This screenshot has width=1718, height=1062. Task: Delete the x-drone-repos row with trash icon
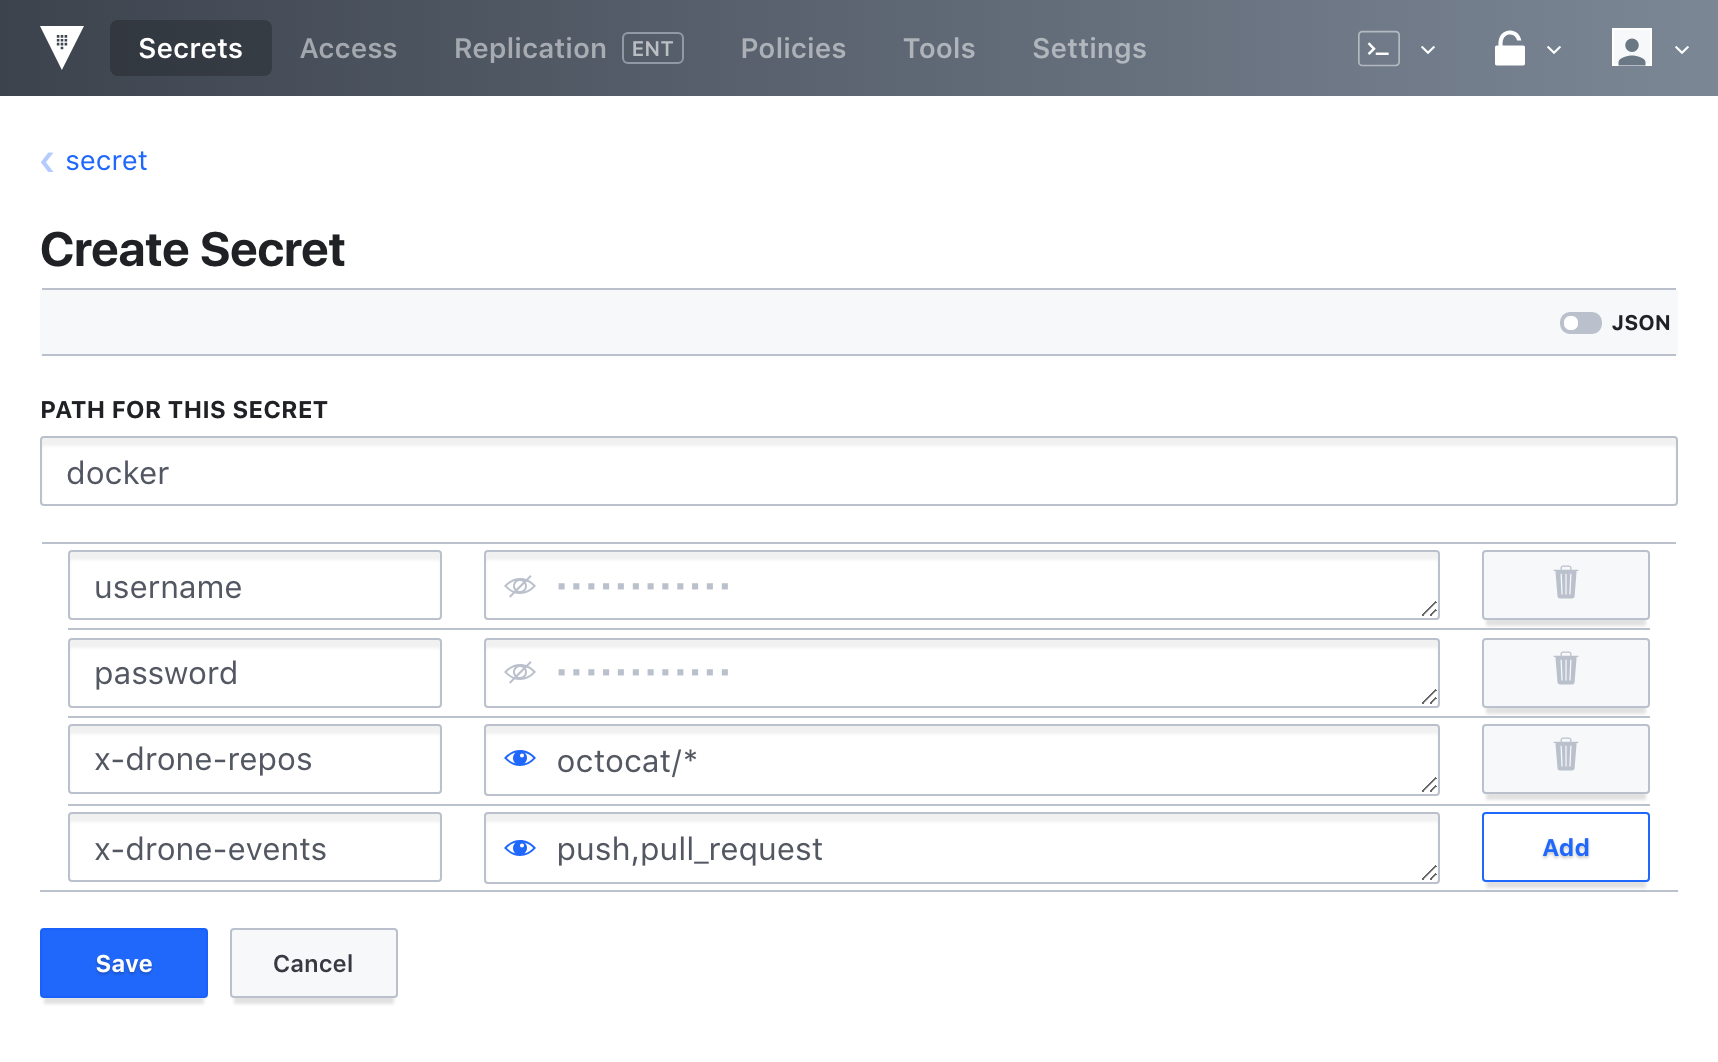click(1565, 758)
